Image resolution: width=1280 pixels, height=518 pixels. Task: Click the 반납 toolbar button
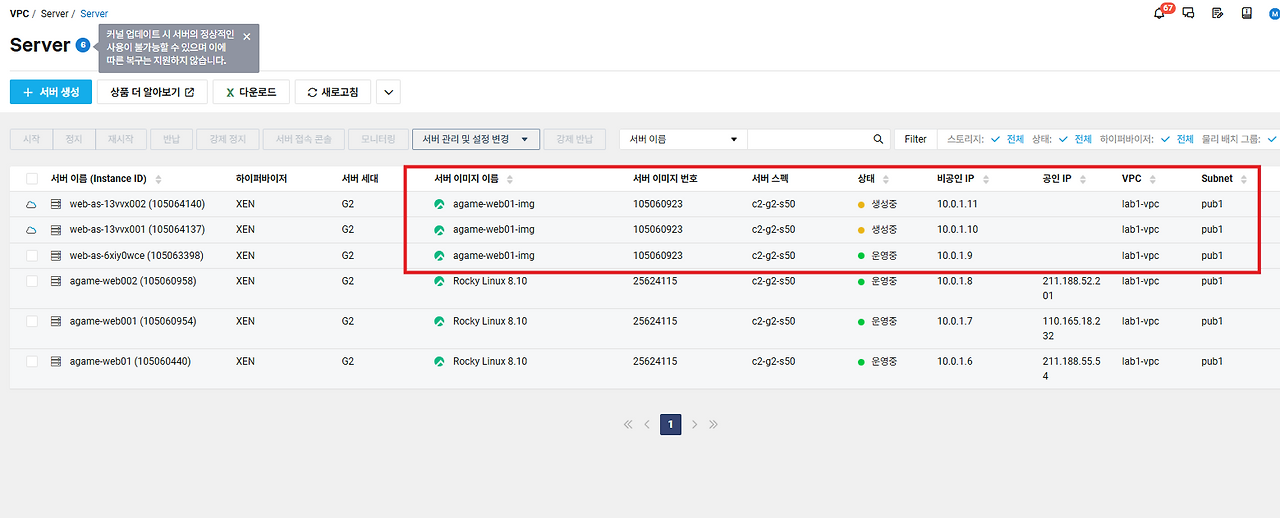point(171,139)
